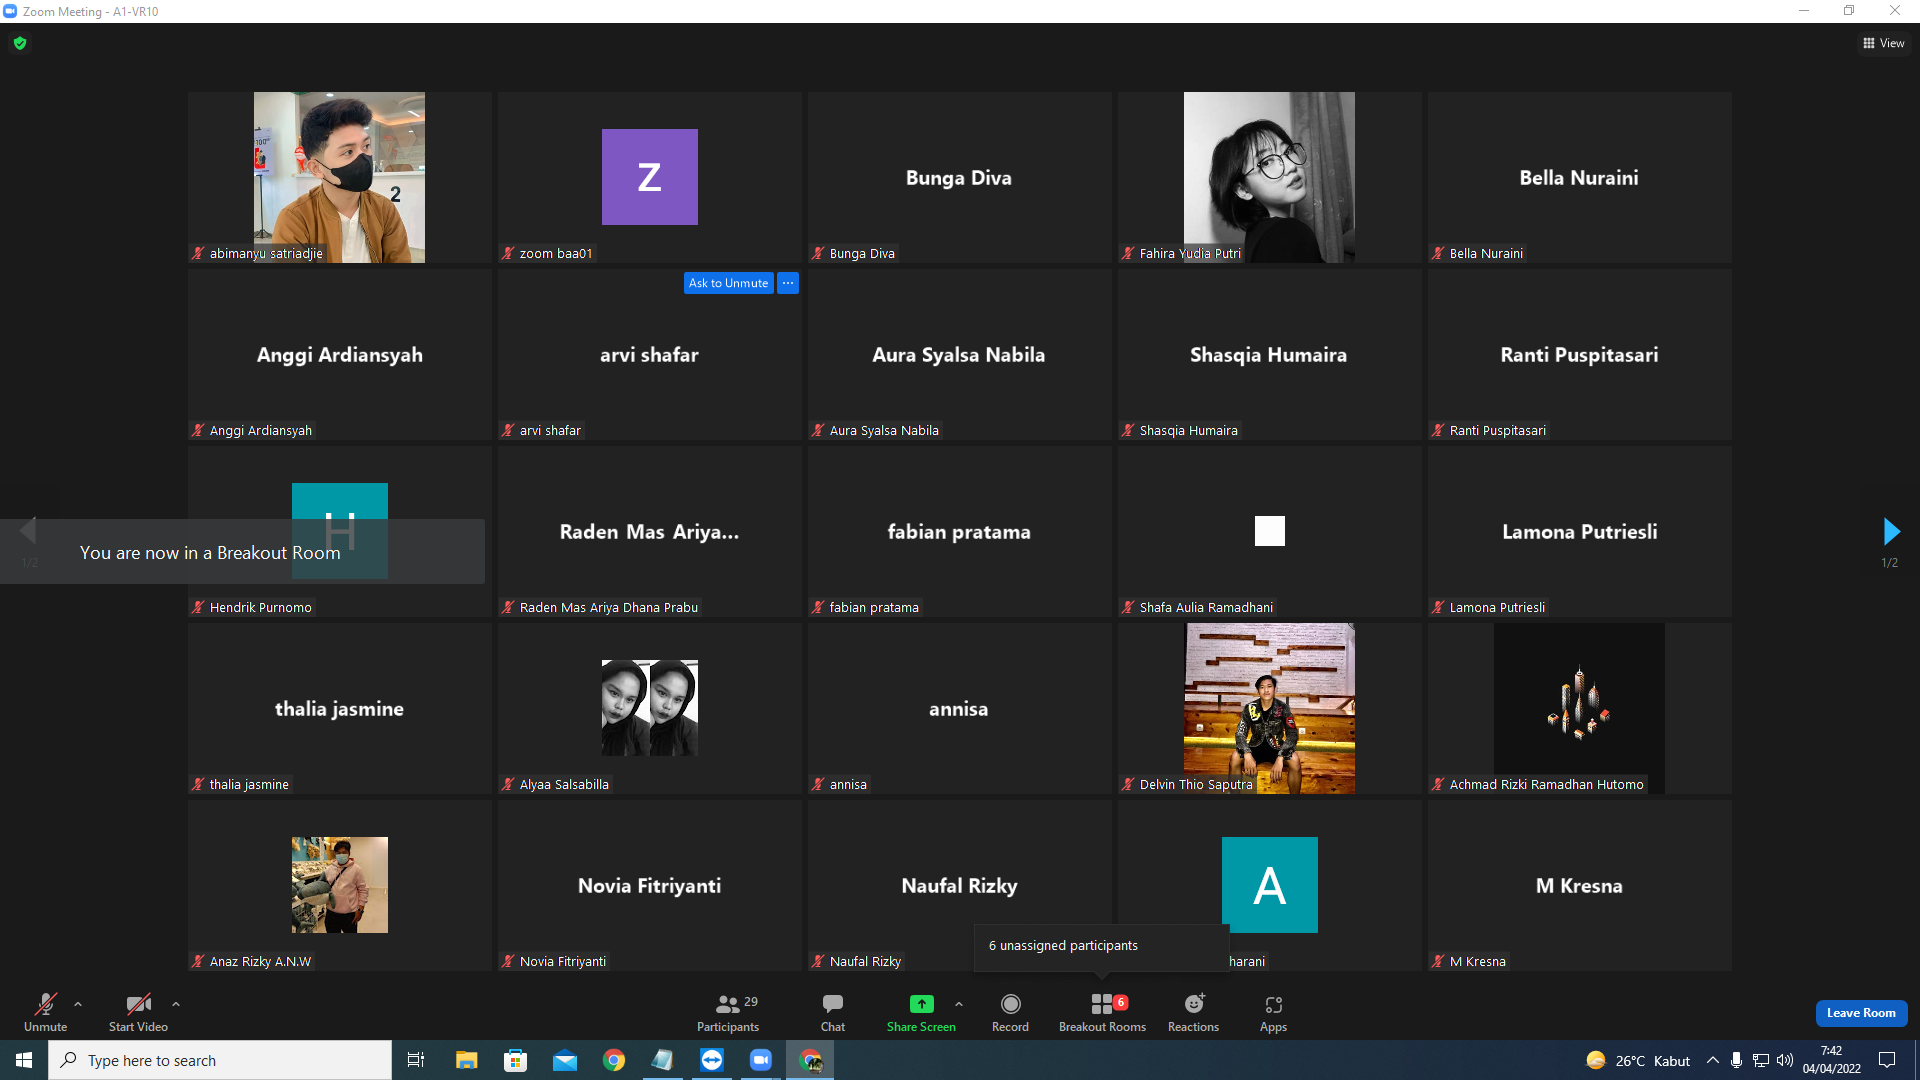The image size is (1920, 1080).
Task: Select the Aura Syalsa Nabila tile
Action: pos(960,354)
